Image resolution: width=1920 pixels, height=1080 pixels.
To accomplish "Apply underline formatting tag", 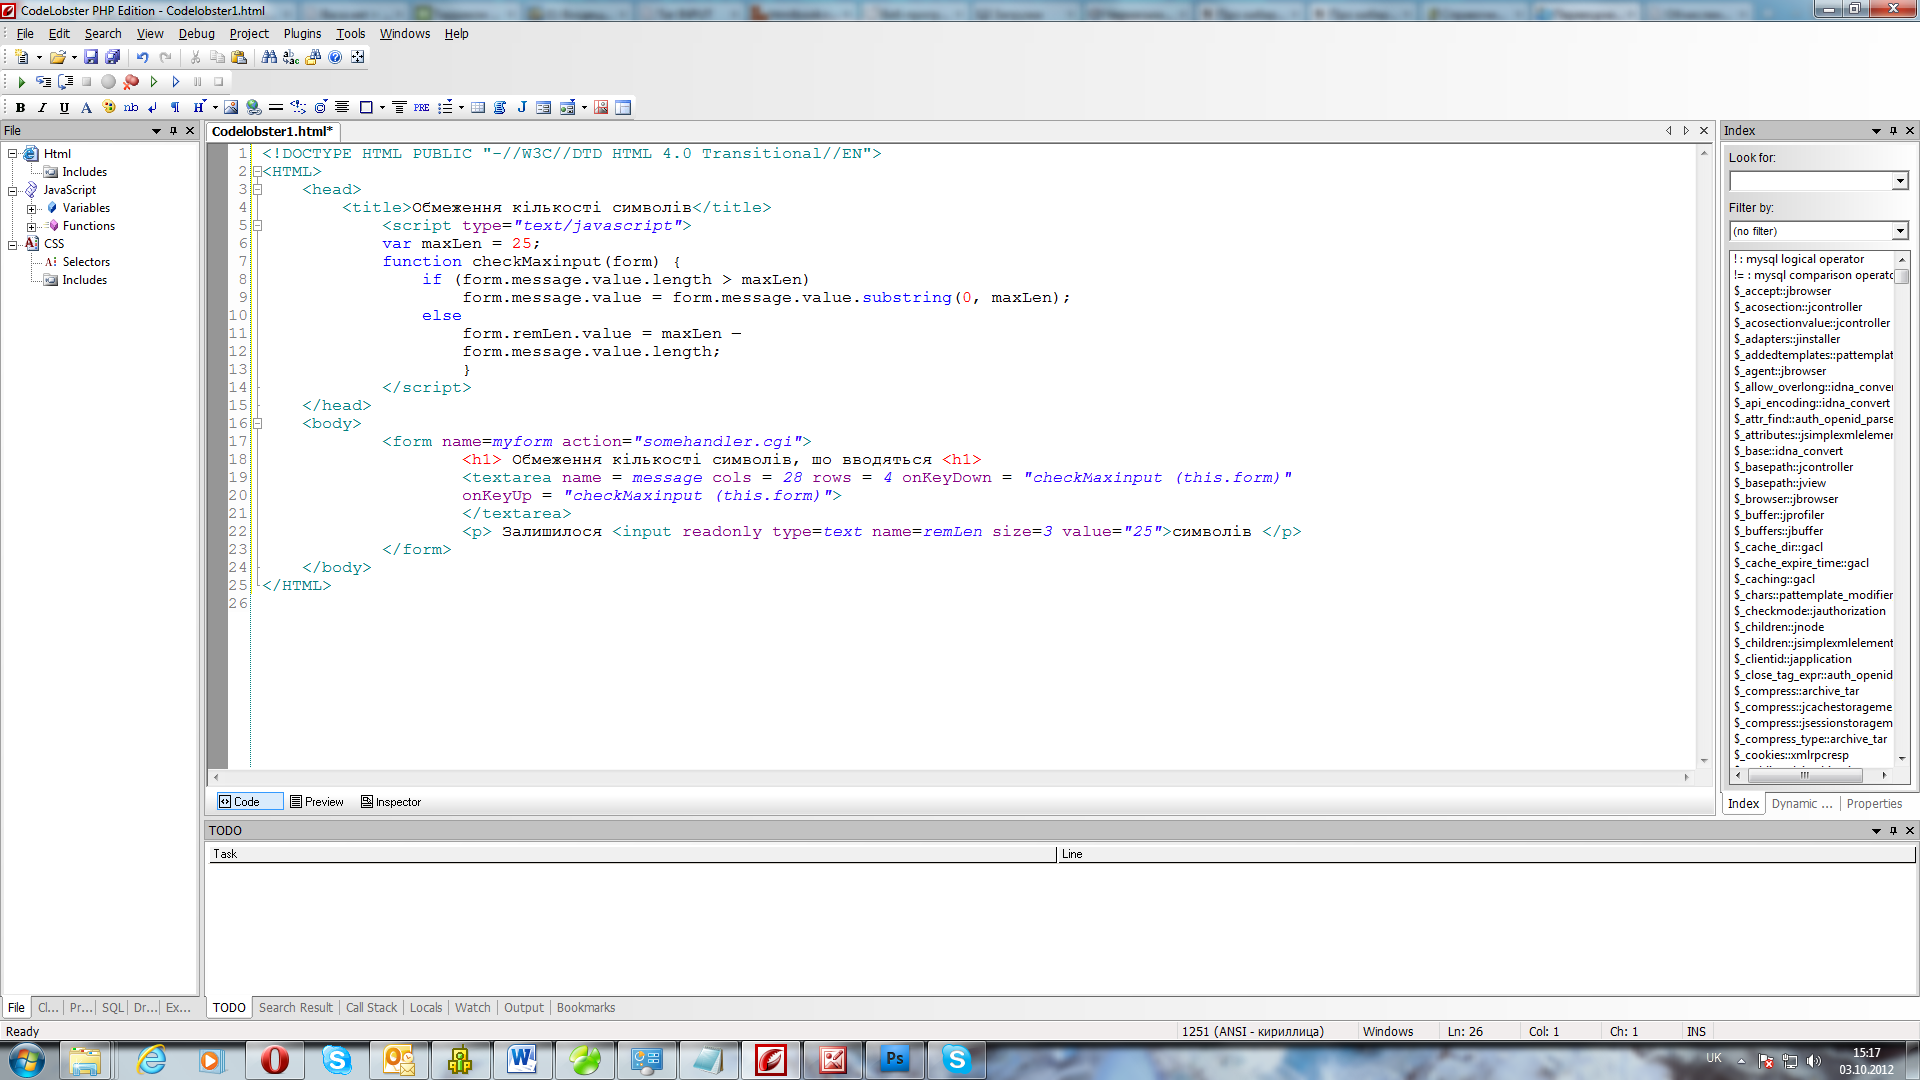I will pyautogui.click(x=64, y=108).
